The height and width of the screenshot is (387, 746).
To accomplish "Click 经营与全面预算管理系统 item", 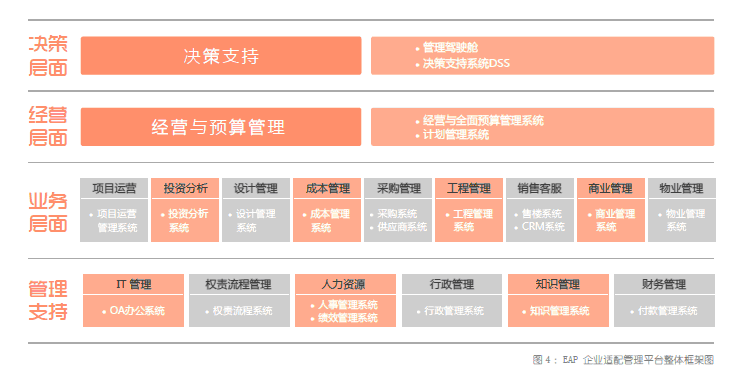I will click(483, 120).
